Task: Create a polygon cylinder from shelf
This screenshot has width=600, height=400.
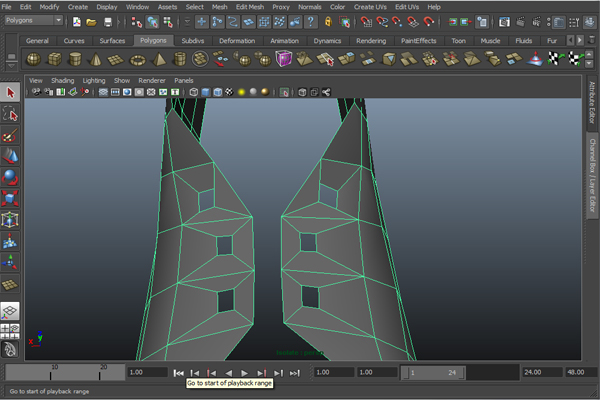Action: (75, 59)
